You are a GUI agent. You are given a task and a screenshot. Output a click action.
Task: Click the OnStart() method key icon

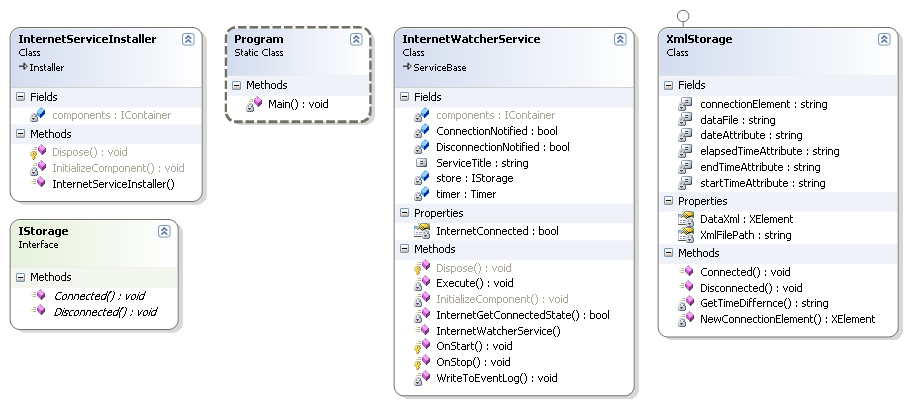422,346
